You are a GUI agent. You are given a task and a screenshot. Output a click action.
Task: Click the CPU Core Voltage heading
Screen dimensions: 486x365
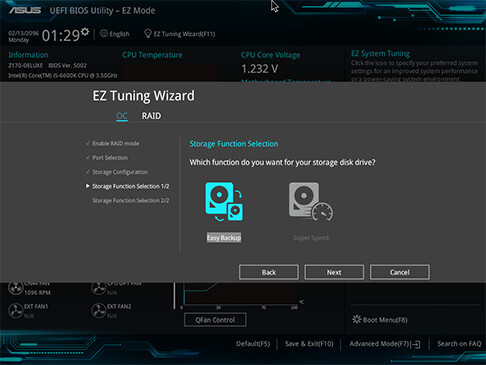click(x=270, y=55)
